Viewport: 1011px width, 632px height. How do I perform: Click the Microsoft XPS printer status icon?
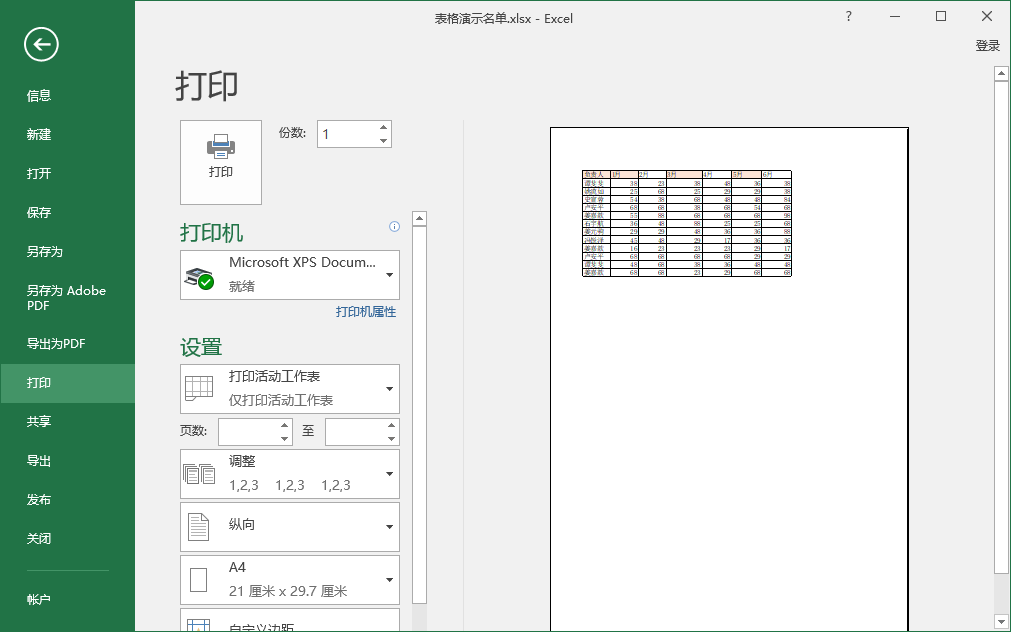199,277
